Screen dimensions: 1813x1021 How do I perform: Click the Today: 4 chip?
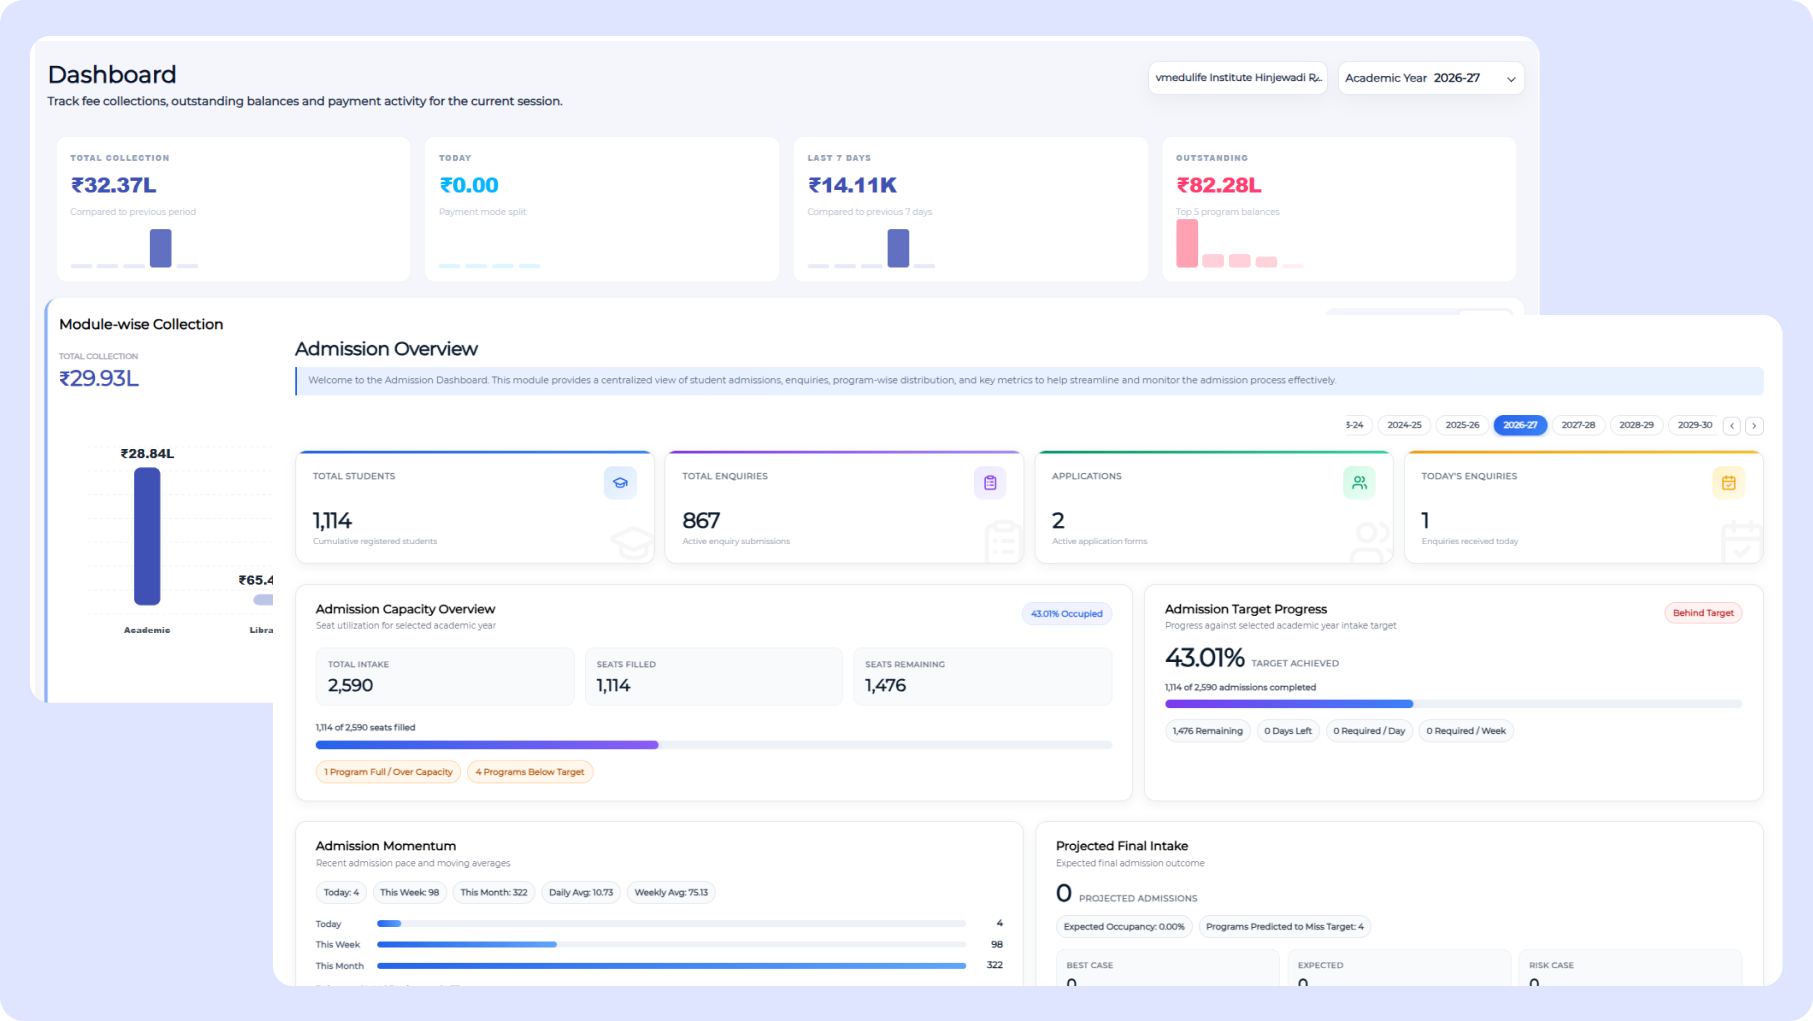pos(341,893)
